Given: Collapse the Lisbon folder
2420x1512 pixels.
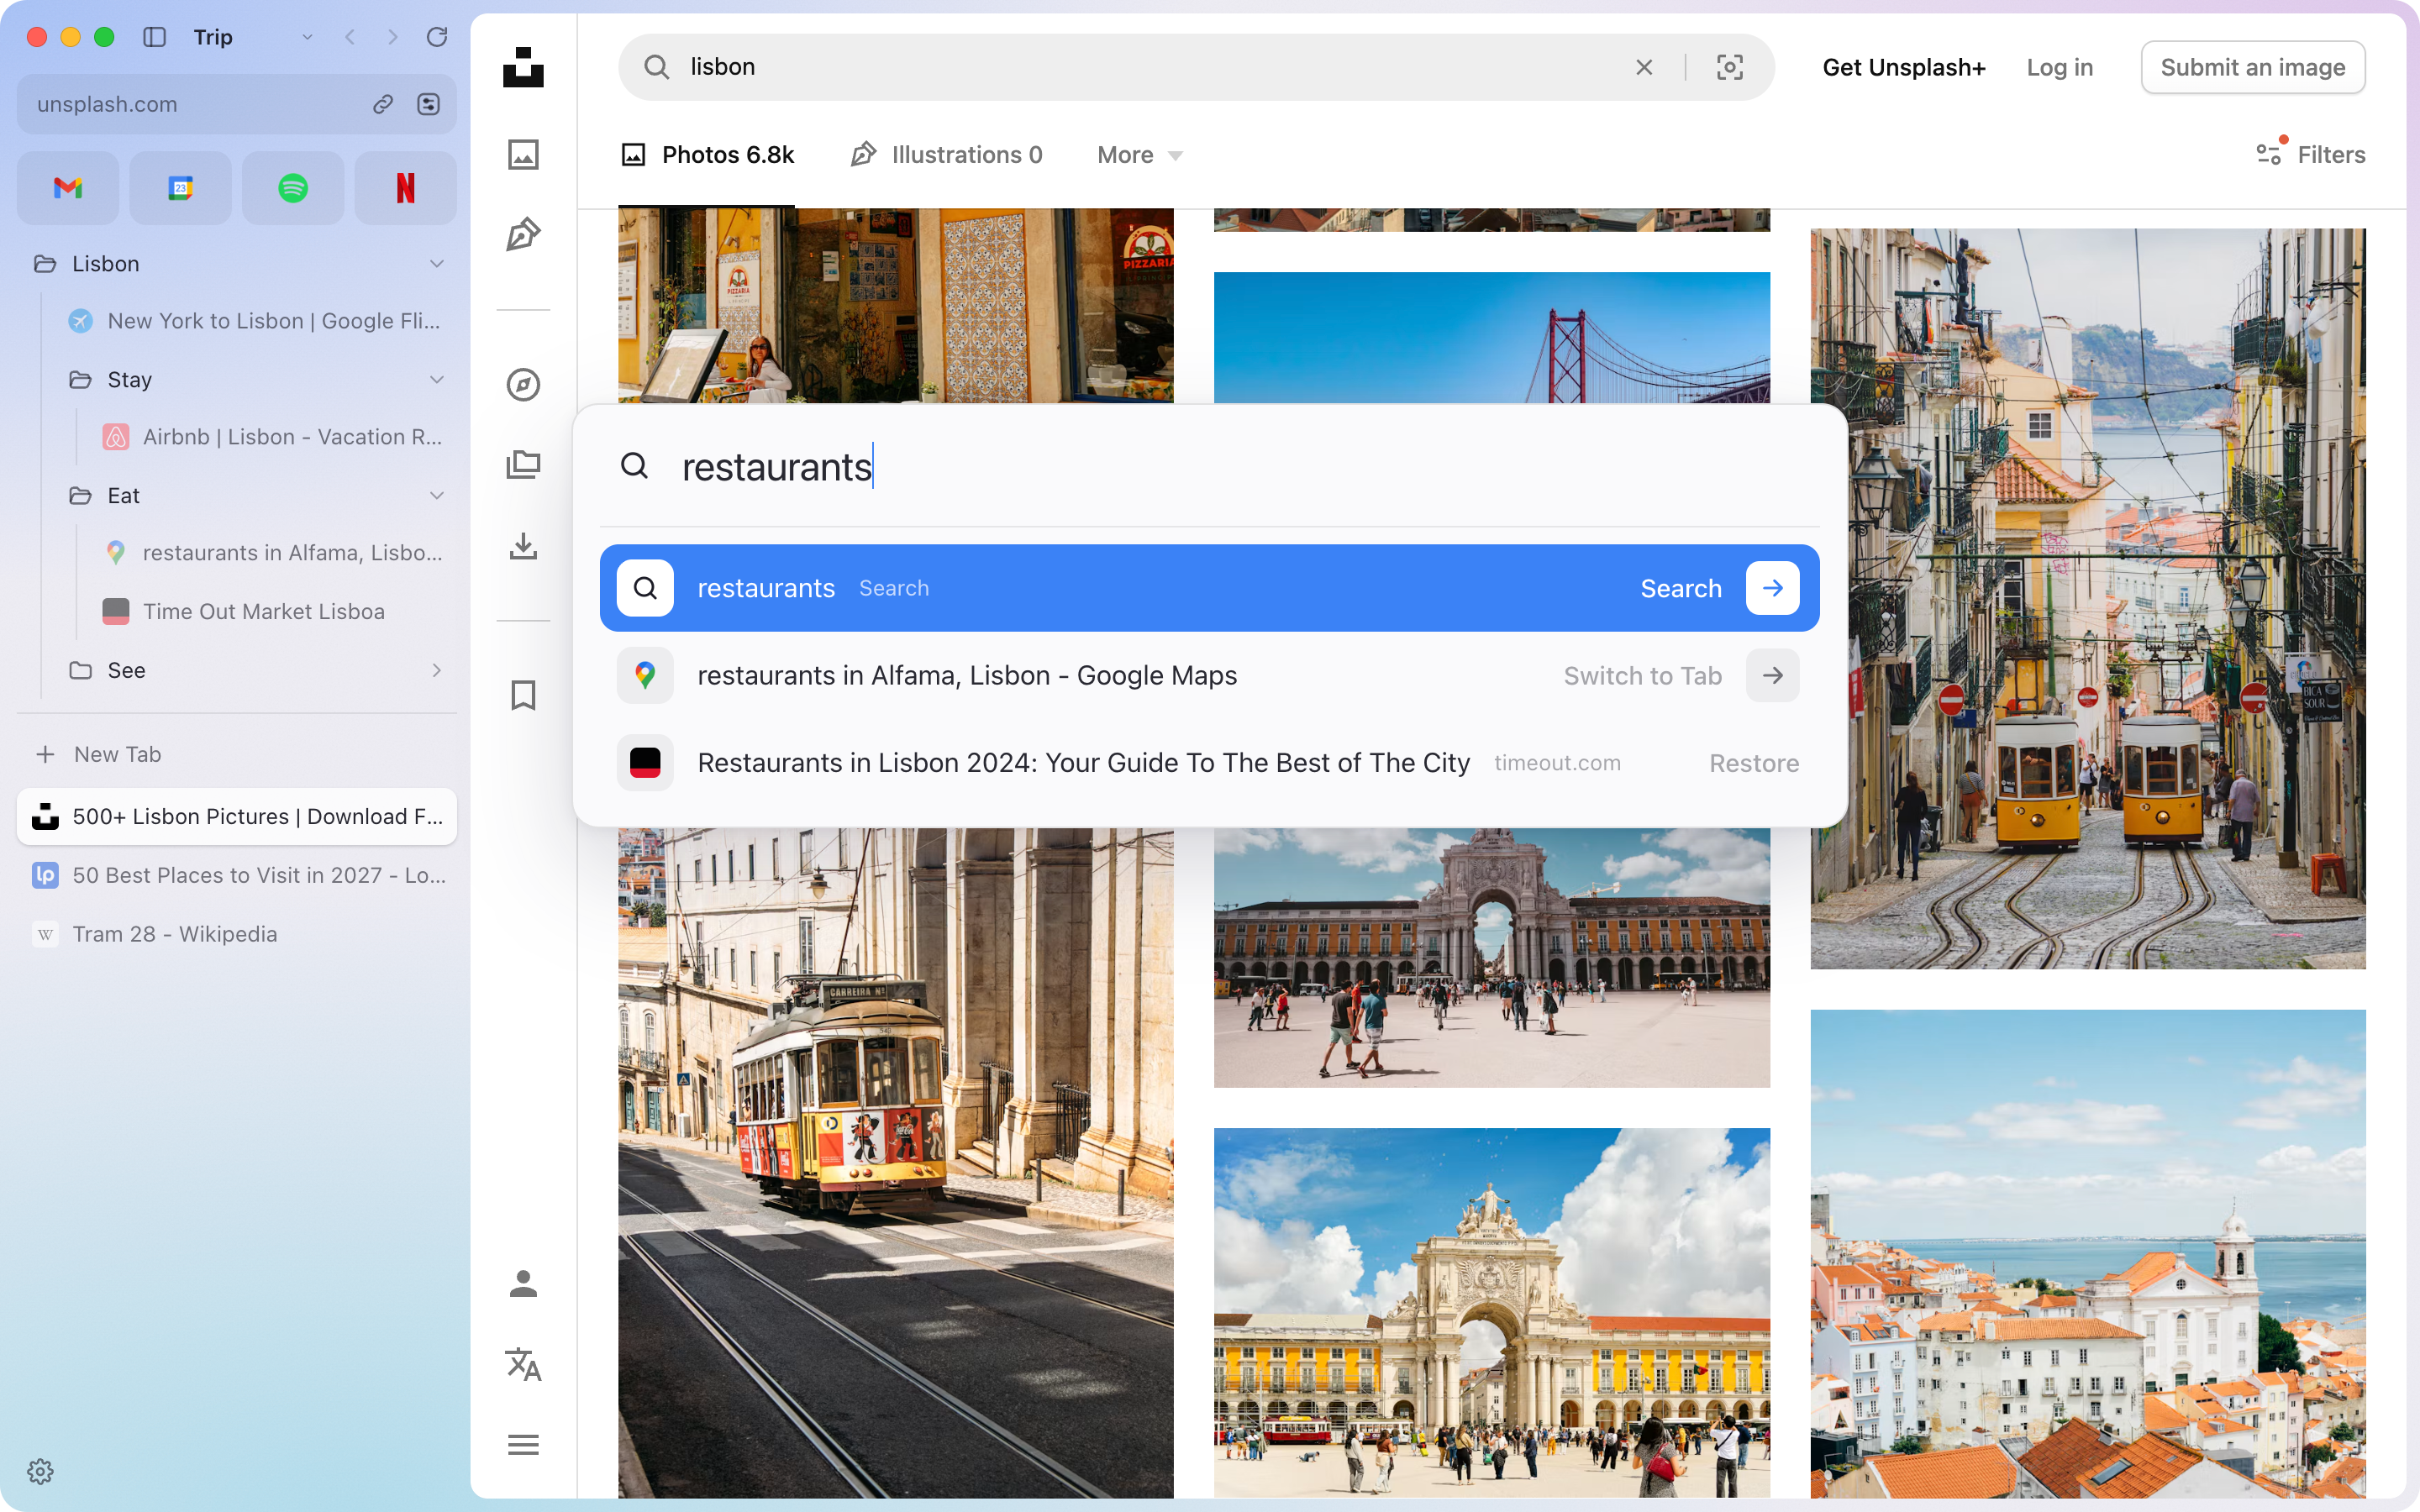Looking at the screenshot, I should pos(437,264).
